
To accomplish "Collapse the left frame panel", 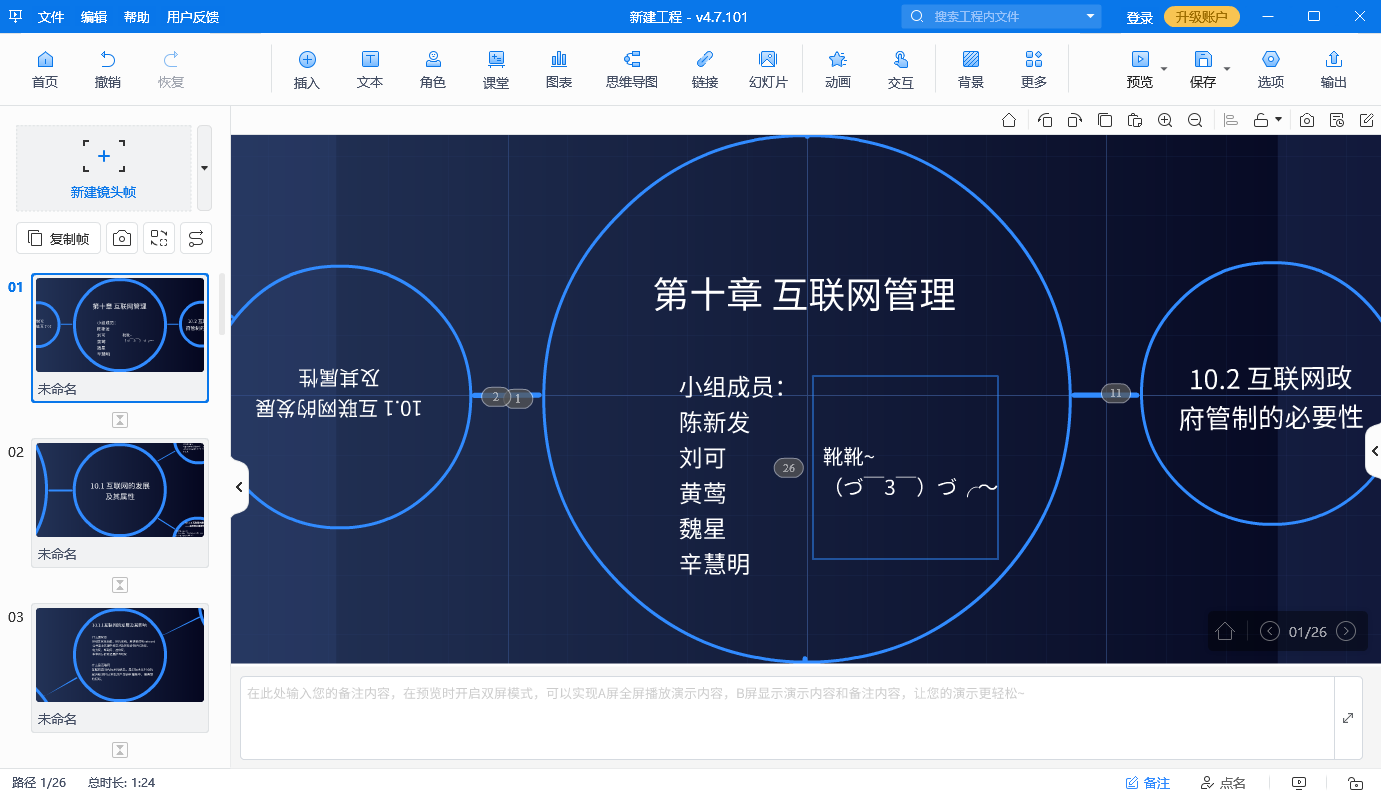I will (x=239, y=487).
